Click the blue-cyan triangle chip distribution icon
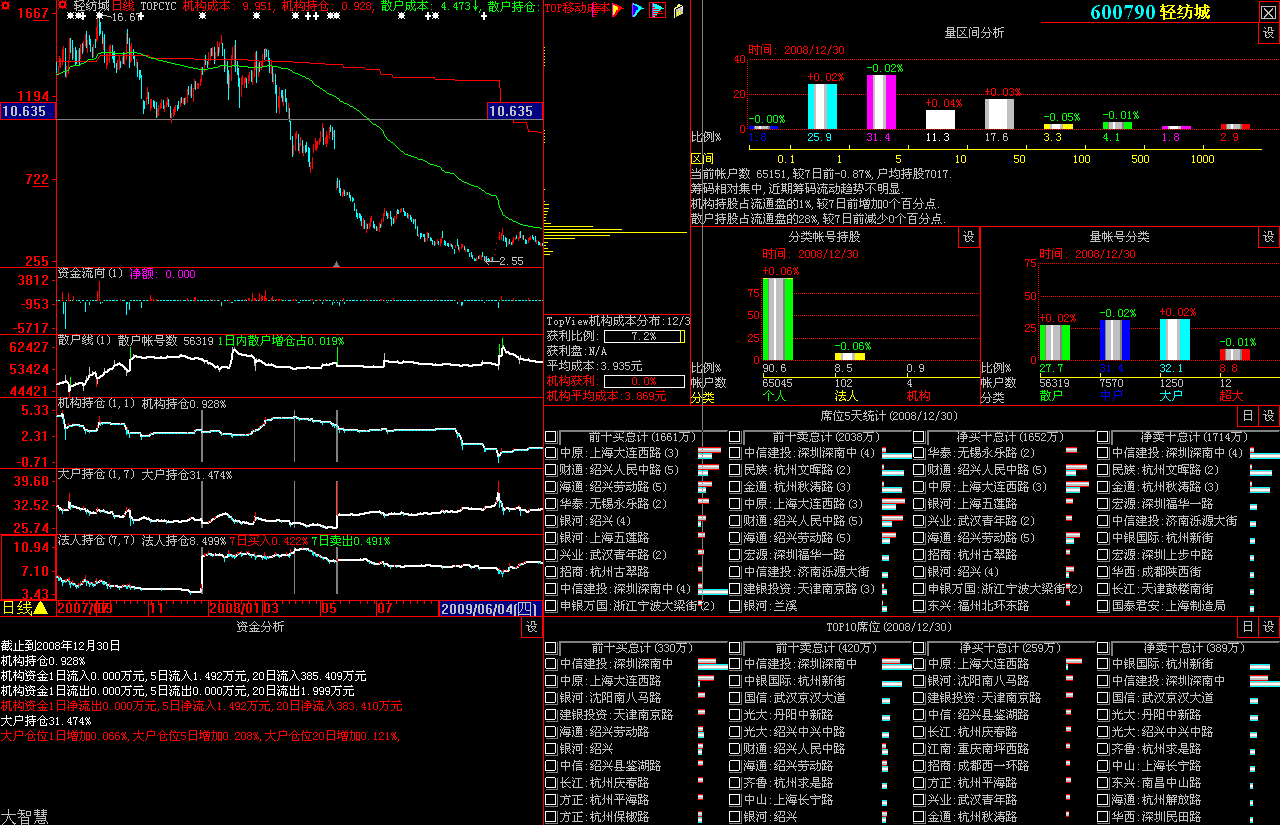The height and width of the screenshot is (825, 1280). tap(637, 10)
